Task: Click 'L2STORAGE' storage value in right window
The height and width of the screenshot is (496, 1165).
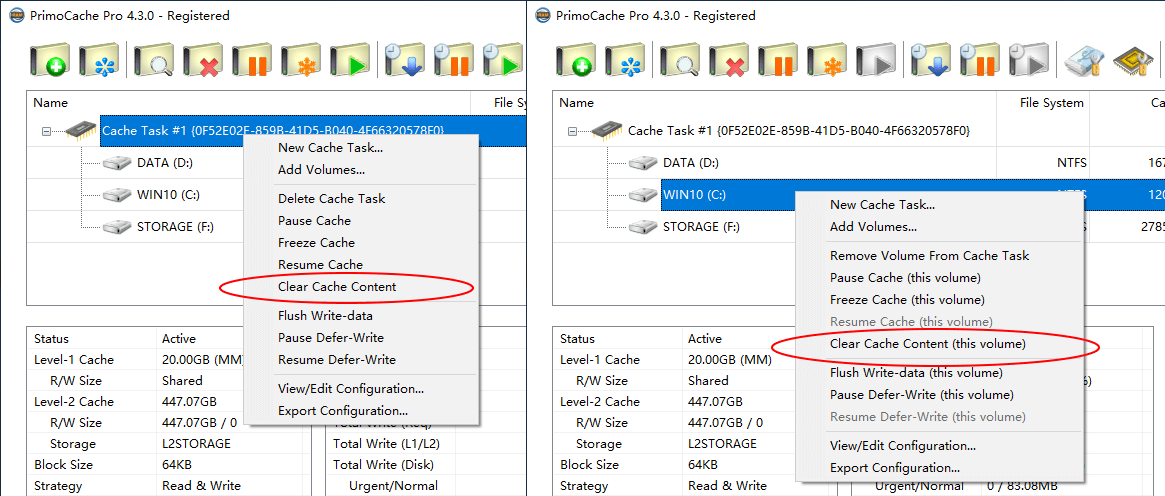Action: coord(722,444)
